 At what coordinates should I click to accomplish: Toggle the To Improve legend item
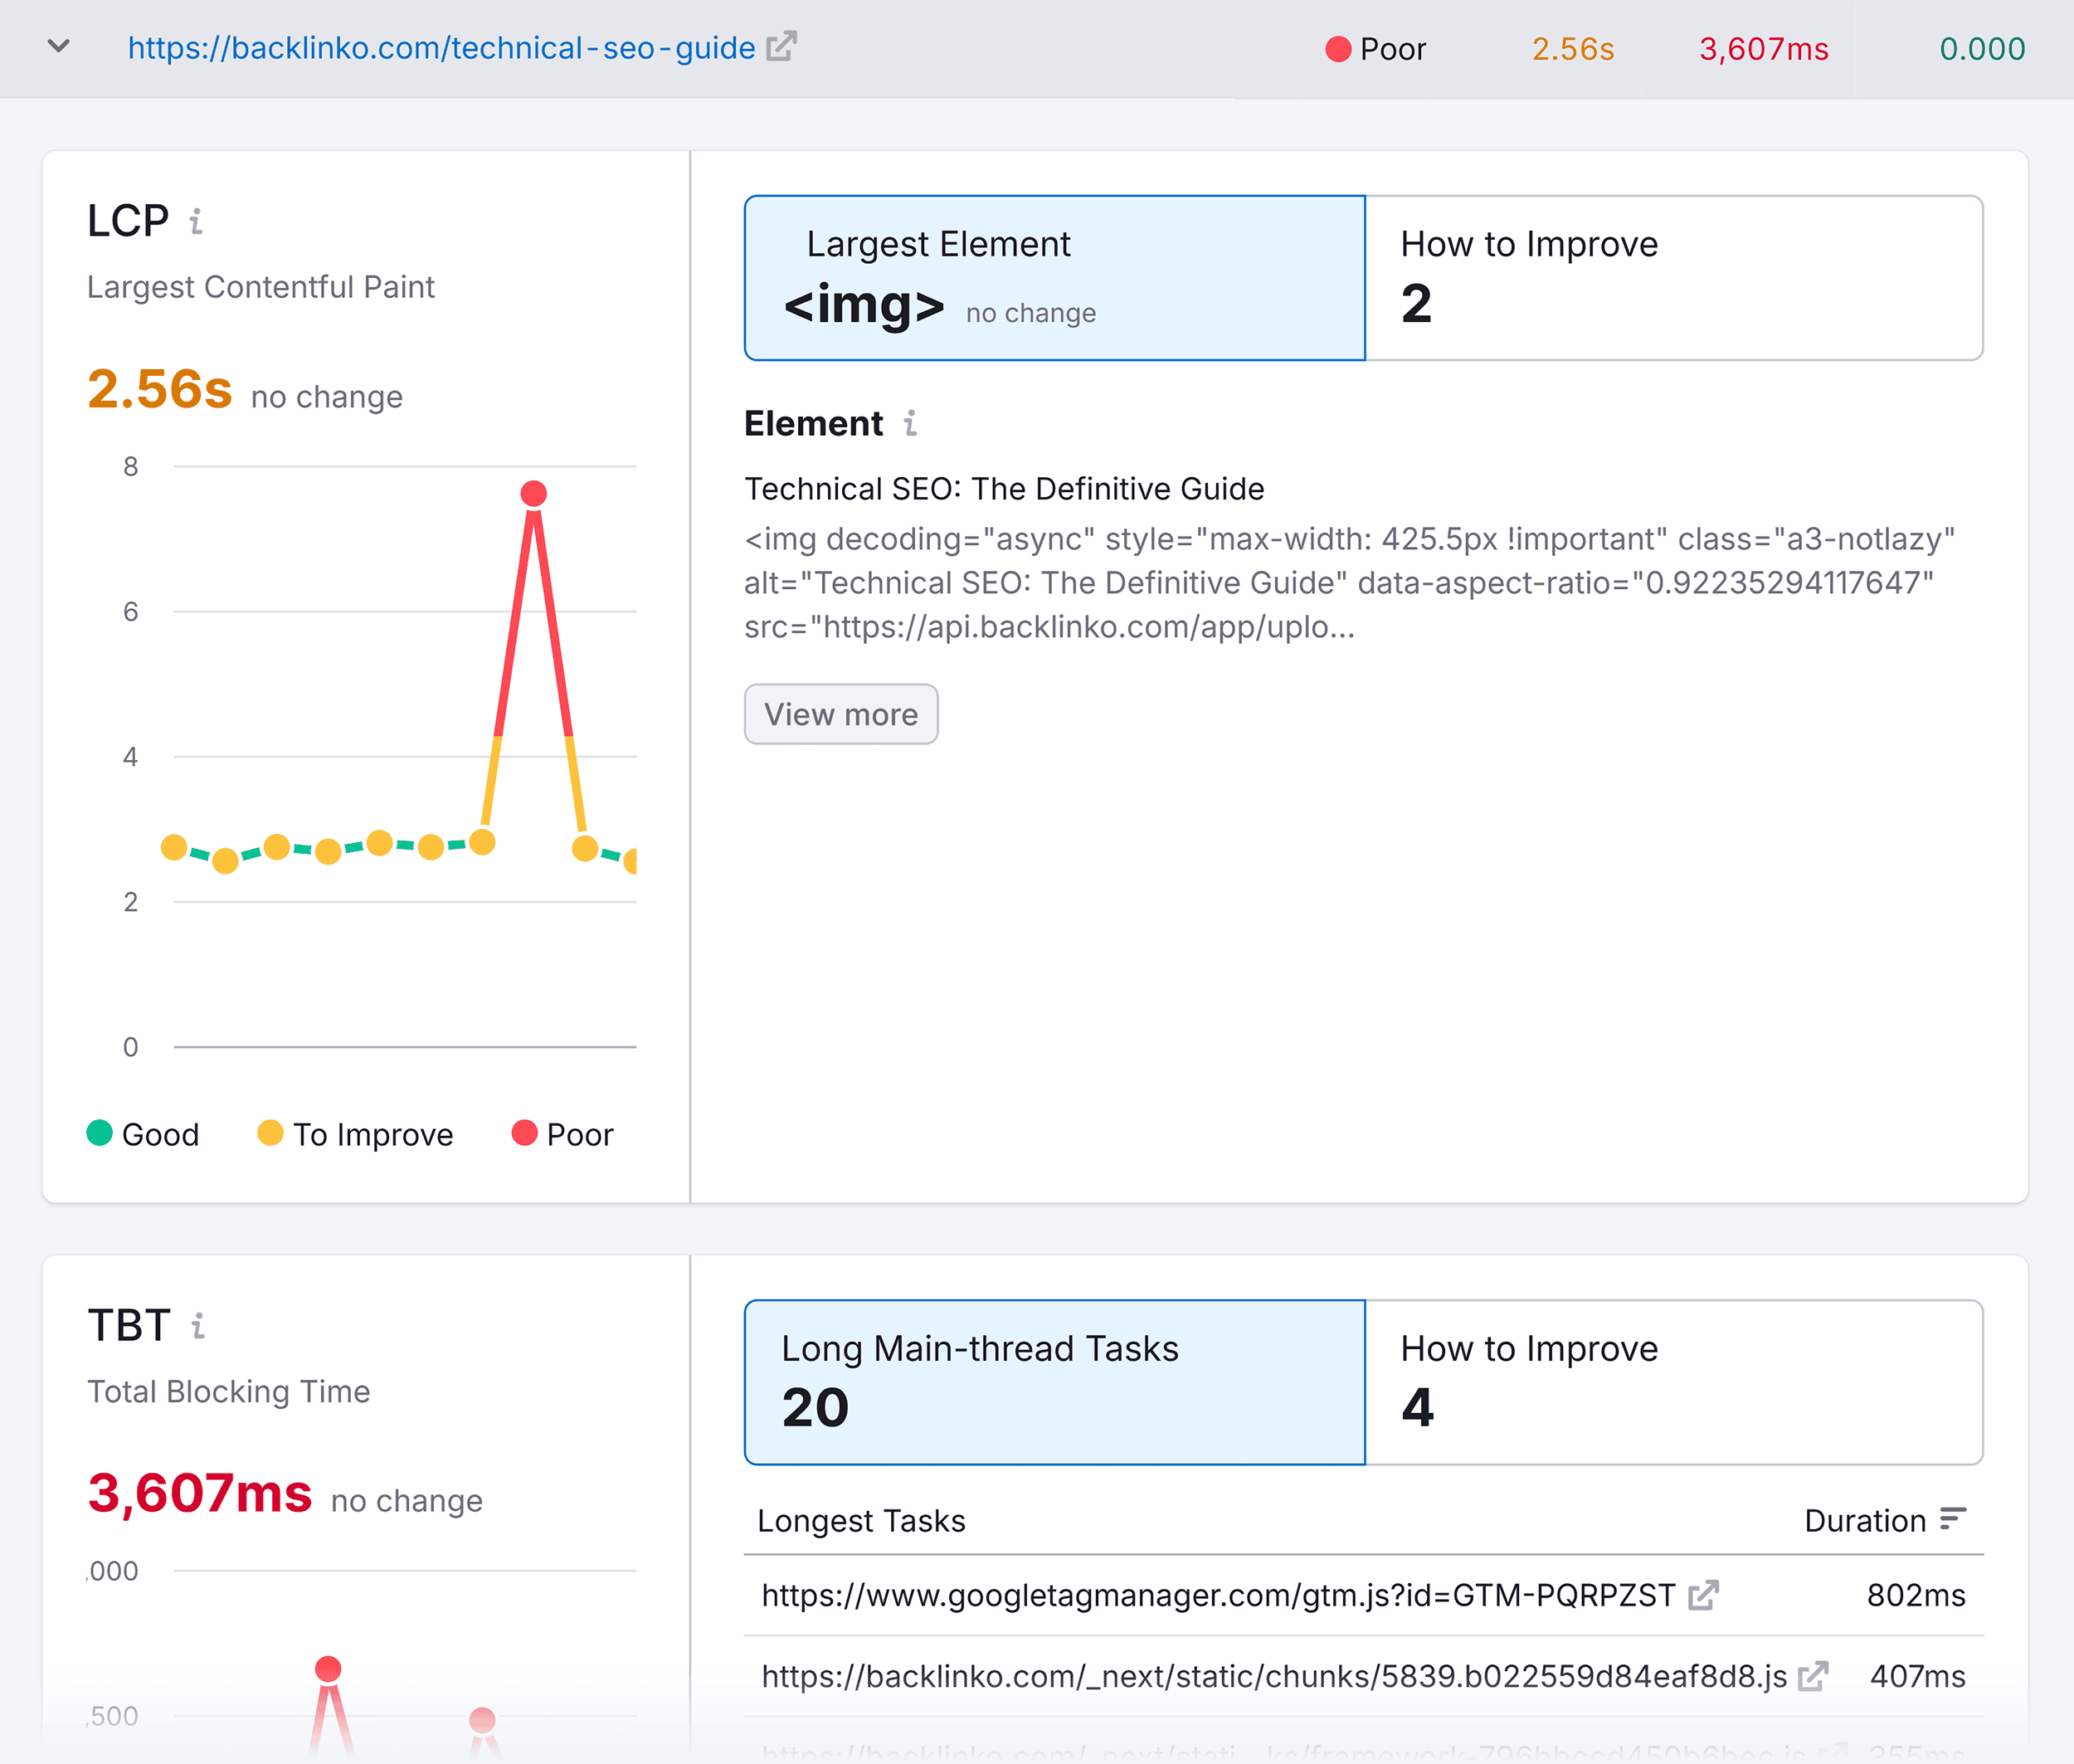[x=355, y=1134]
